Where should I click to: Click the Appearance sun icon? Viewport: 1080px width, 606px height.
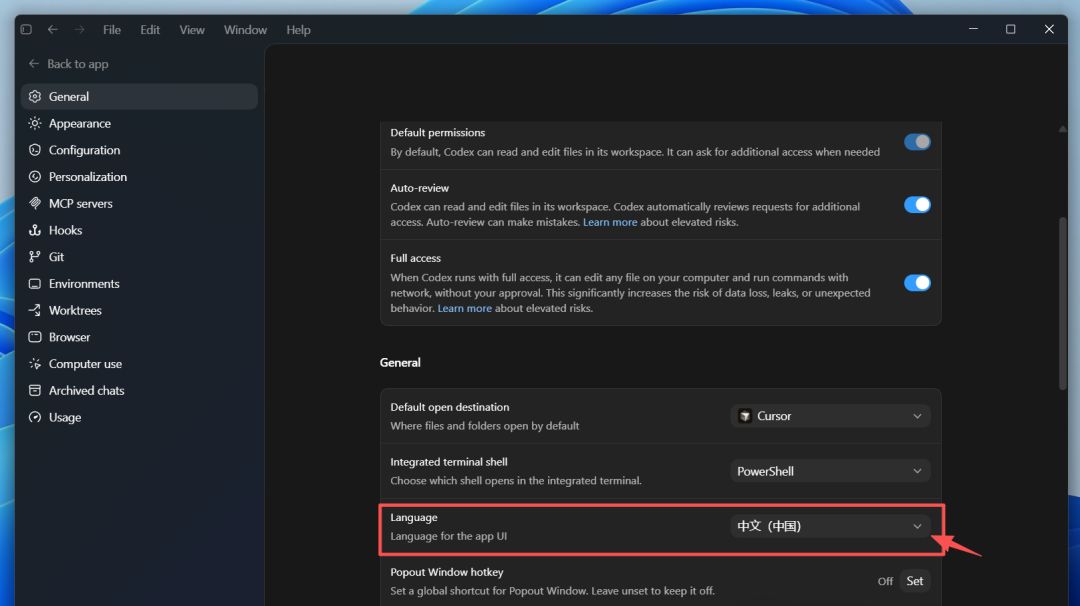[35, 123]
